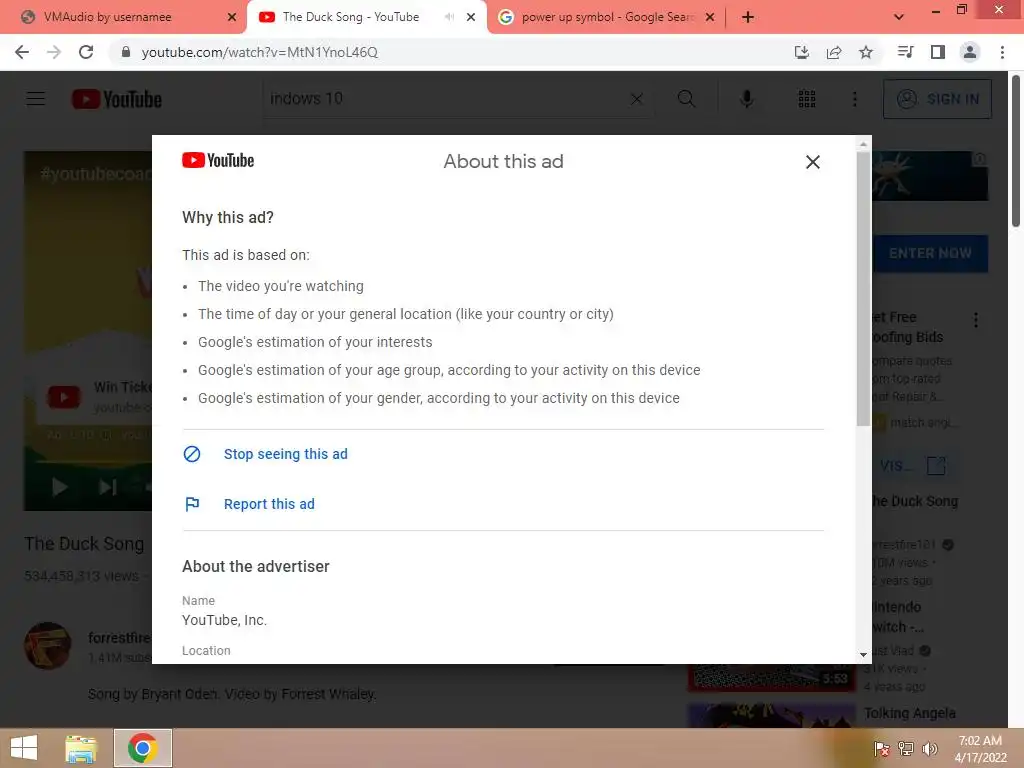Go forward in browser history
Image resolution: width=1024 pixels, height=768 pixels.
54,52
